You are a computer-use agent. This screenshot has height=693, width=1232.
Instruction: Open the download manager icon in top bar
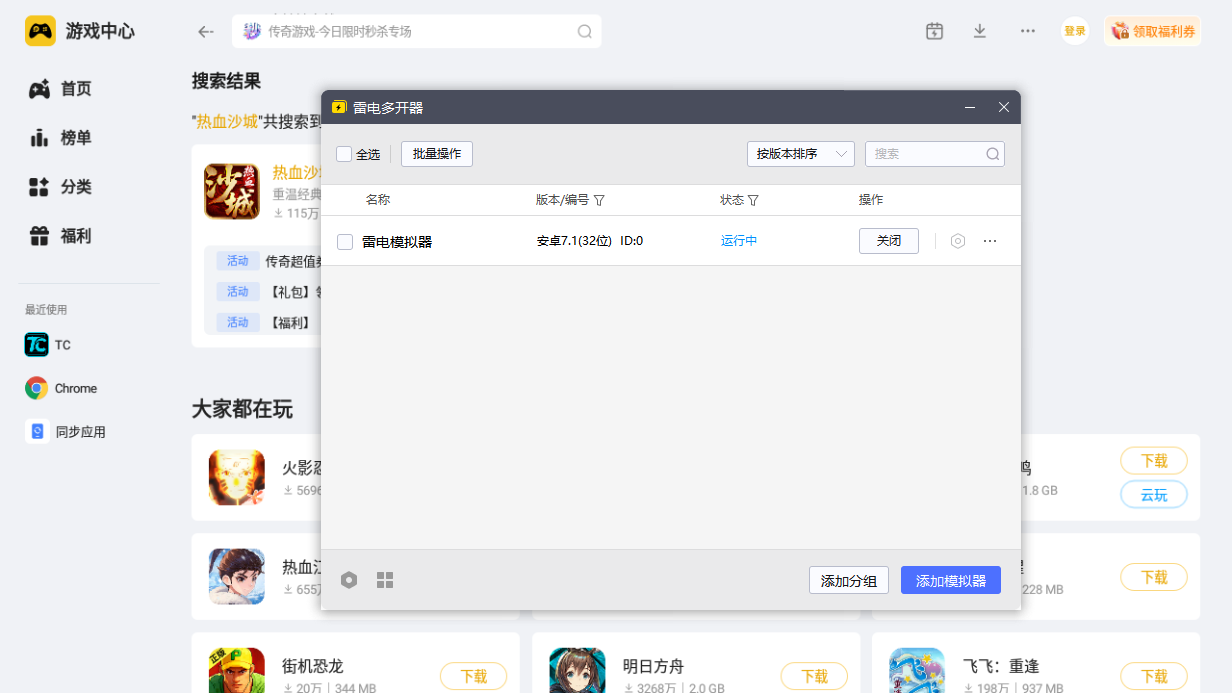tap(980, 31)
